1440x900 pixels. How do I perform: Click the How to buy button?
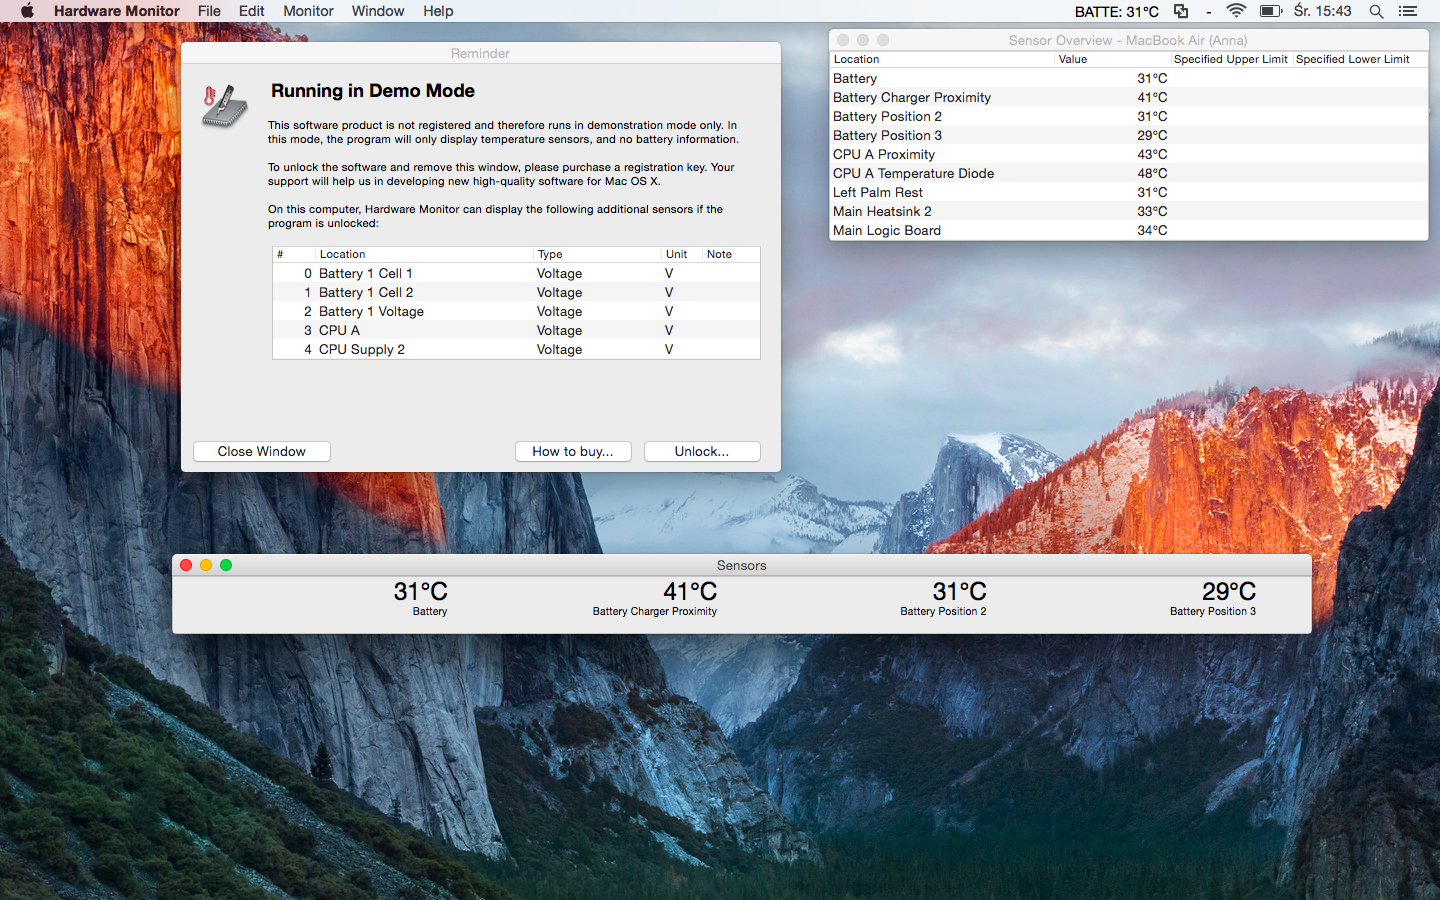(x=573, y=452)
